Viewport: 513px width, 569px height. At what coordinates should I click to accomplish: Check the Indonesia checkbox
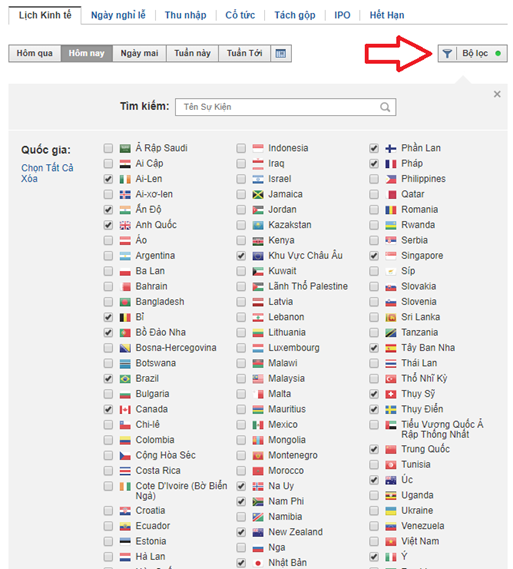[241, 148]
